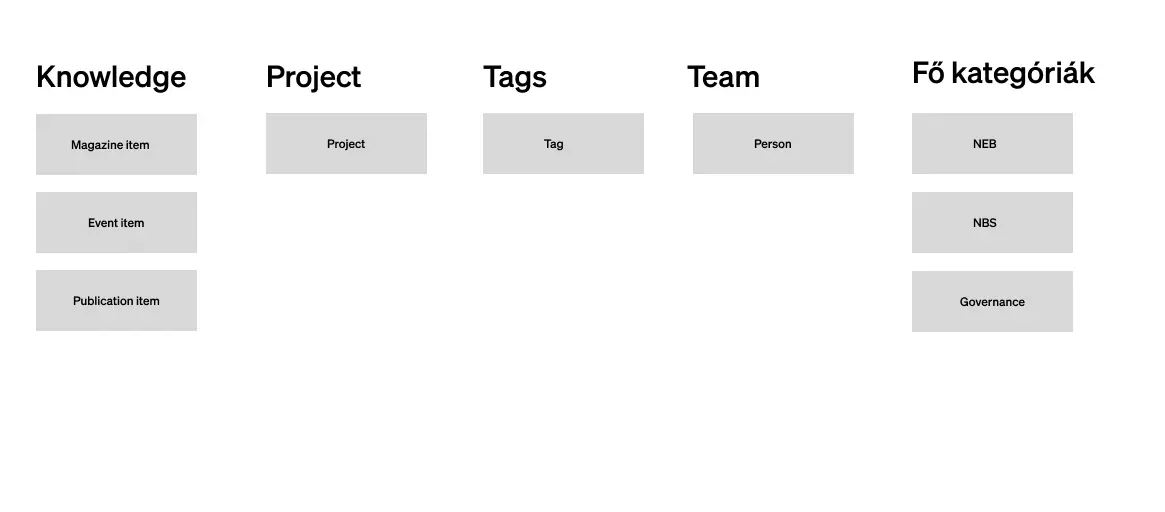Image resolution: width=1165 pixels, height=512 pixels.
Task: Pick the gray box under Tags heading
Action: coord(563,143)
